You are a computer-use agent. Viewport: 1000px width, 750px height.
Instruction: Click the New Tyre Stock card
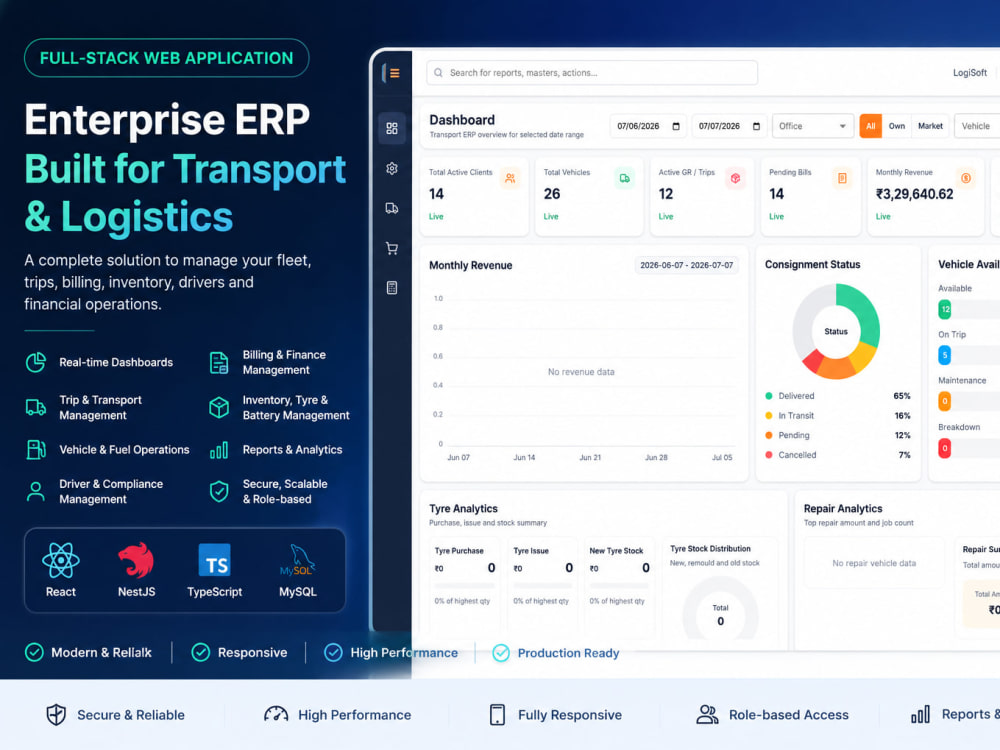619,587
